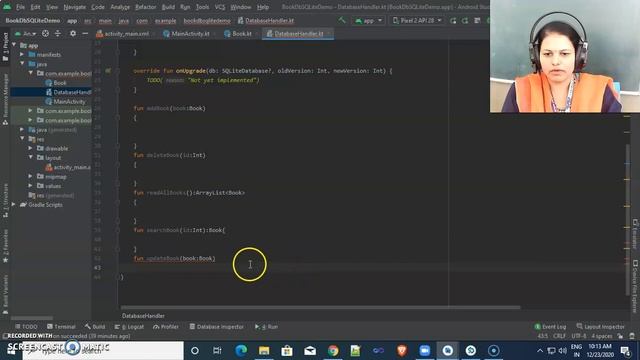Click the apply code changes icon

pyautogui.click(x=465, y=20)
